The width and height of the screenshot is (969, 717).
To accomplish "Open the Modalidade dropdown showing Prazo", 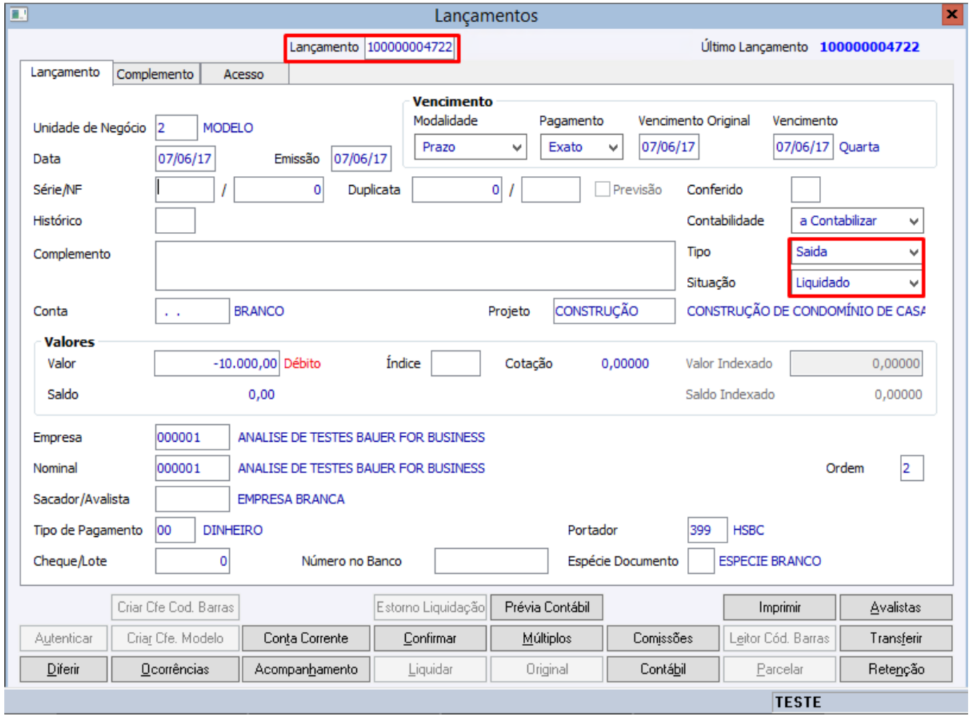I will click(x=470, y=147).
